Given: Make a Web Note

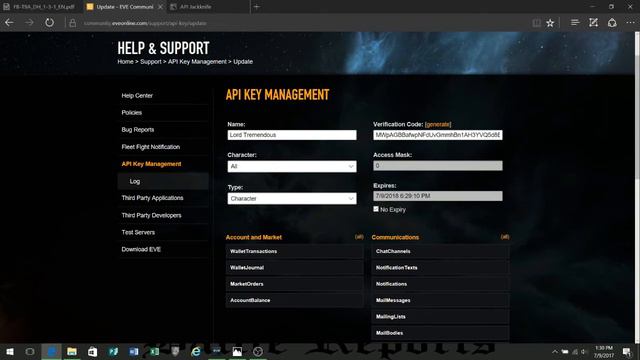Looking at the screenshot, I should point(593,23).
